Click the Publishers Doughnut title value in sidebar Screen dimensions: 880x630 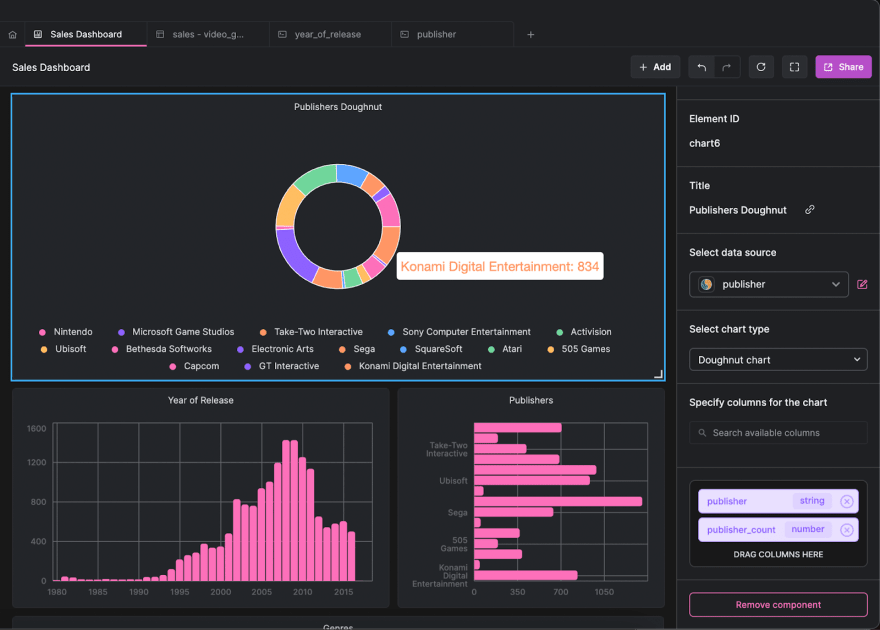[x=737, y=210]
